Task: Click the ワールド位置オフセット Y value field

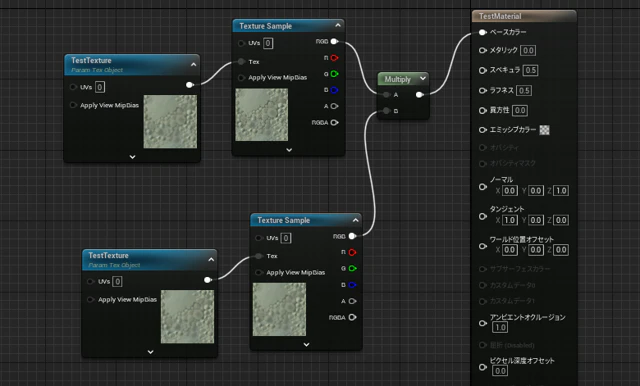Action: coord(536,250)
